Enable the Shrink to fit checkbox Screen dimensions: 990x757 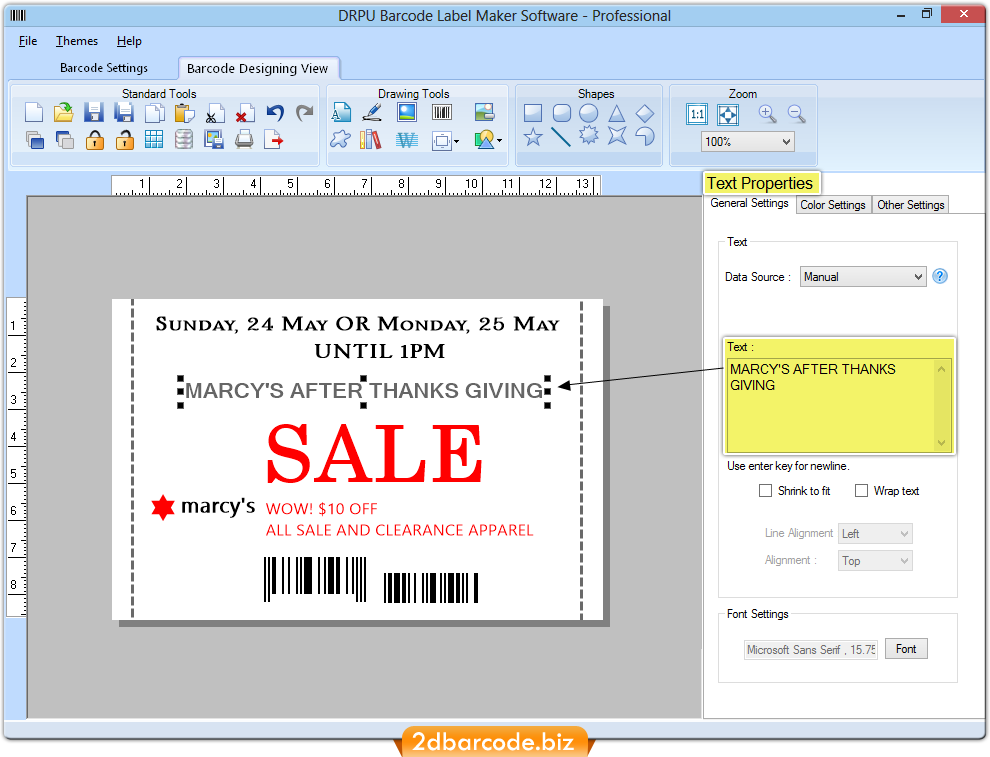pyautogui.click(x=765, y=491)
